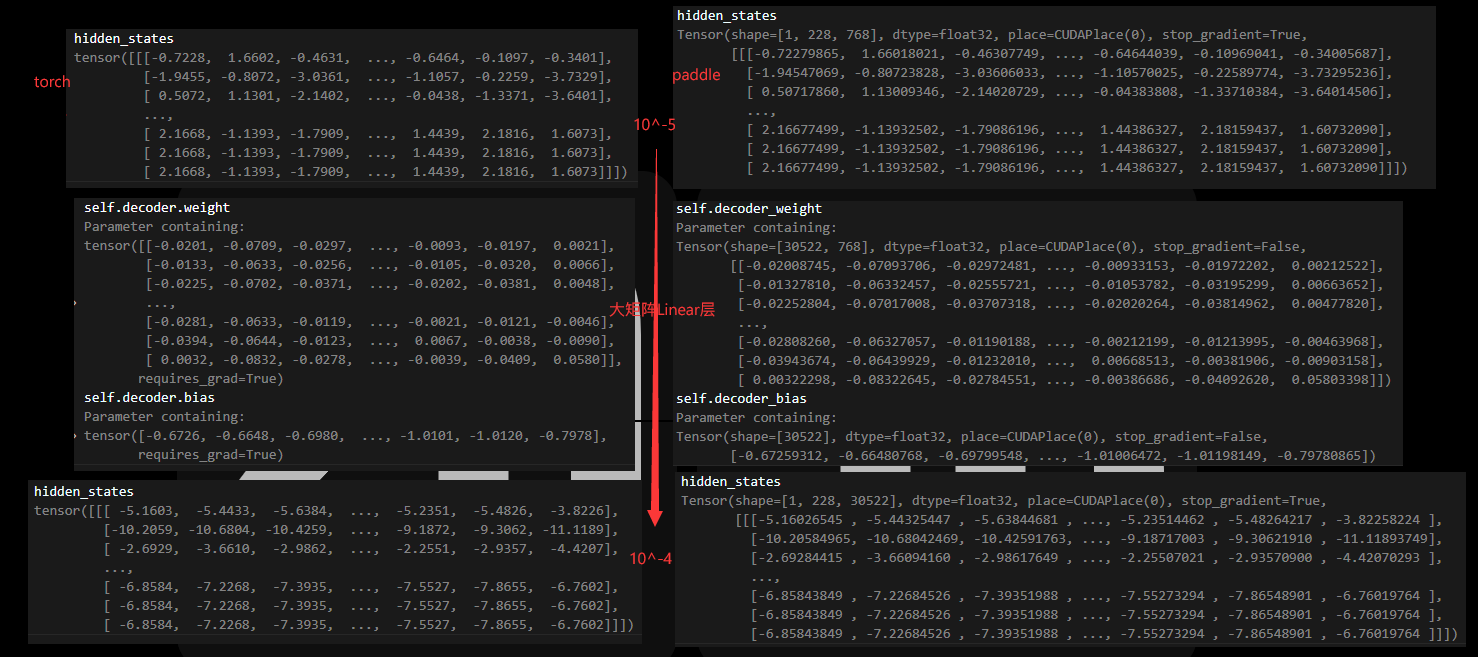Click the weight value 0.0580
1478x657 pixels.
click(579, 360)
